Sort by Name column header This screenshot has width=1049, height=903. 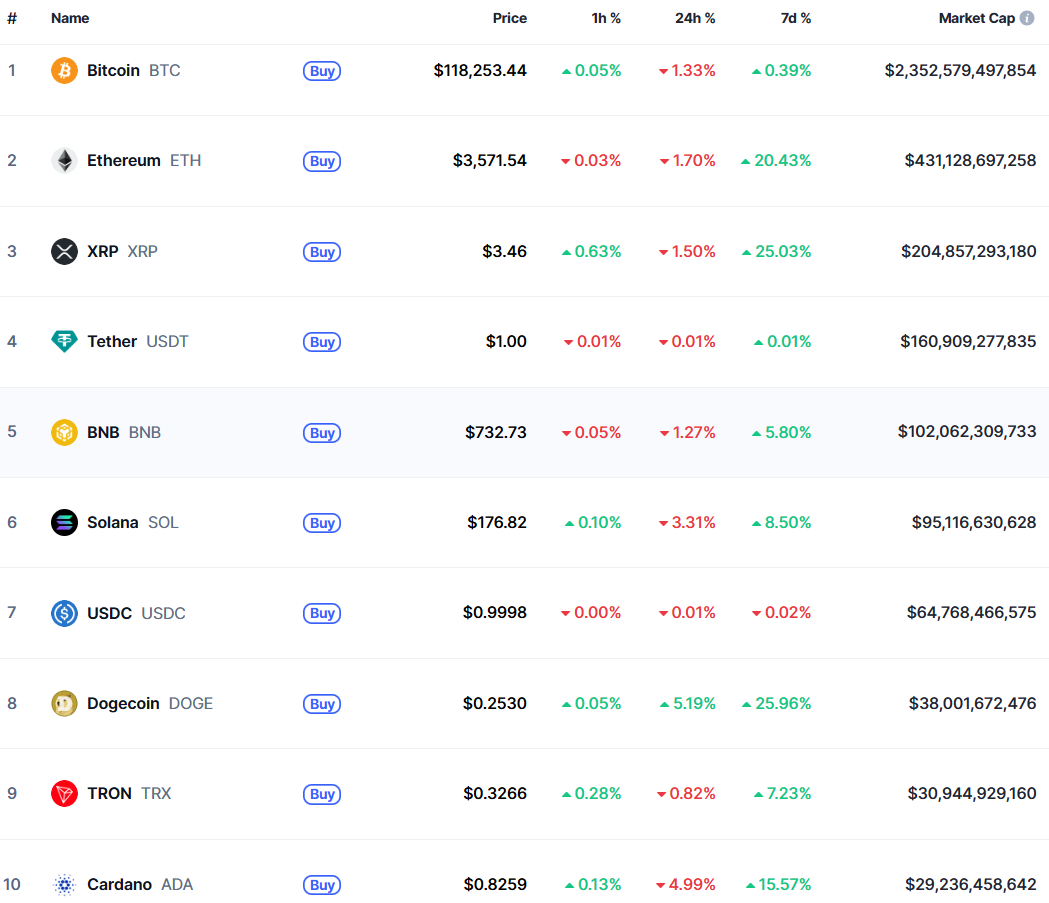point(70,18)
